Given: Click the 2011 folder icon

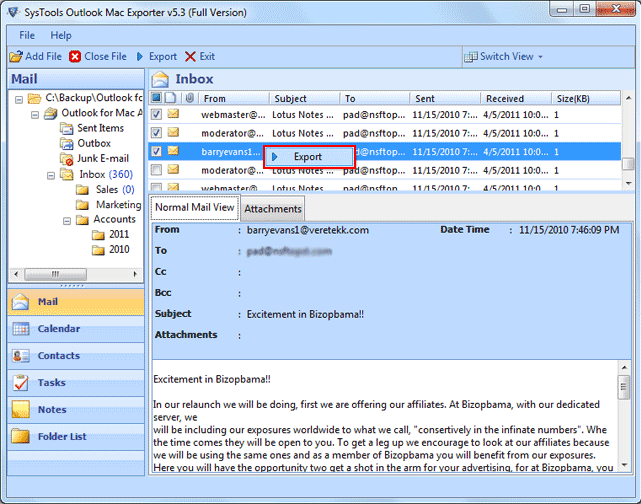Looking at the screenshot, I should pyautogui.click(x=98, y=235).
